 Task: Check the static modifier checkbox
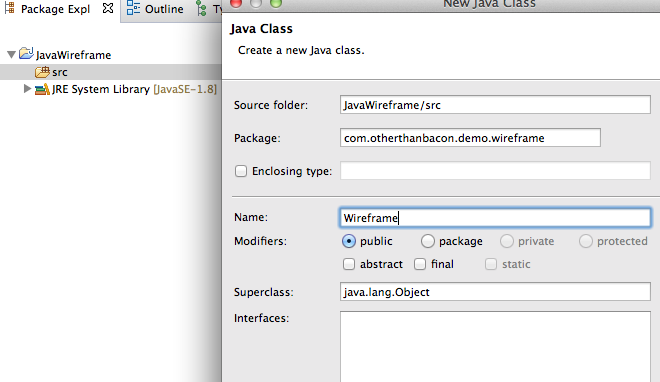pyautogui.click(x=491, y=264)
